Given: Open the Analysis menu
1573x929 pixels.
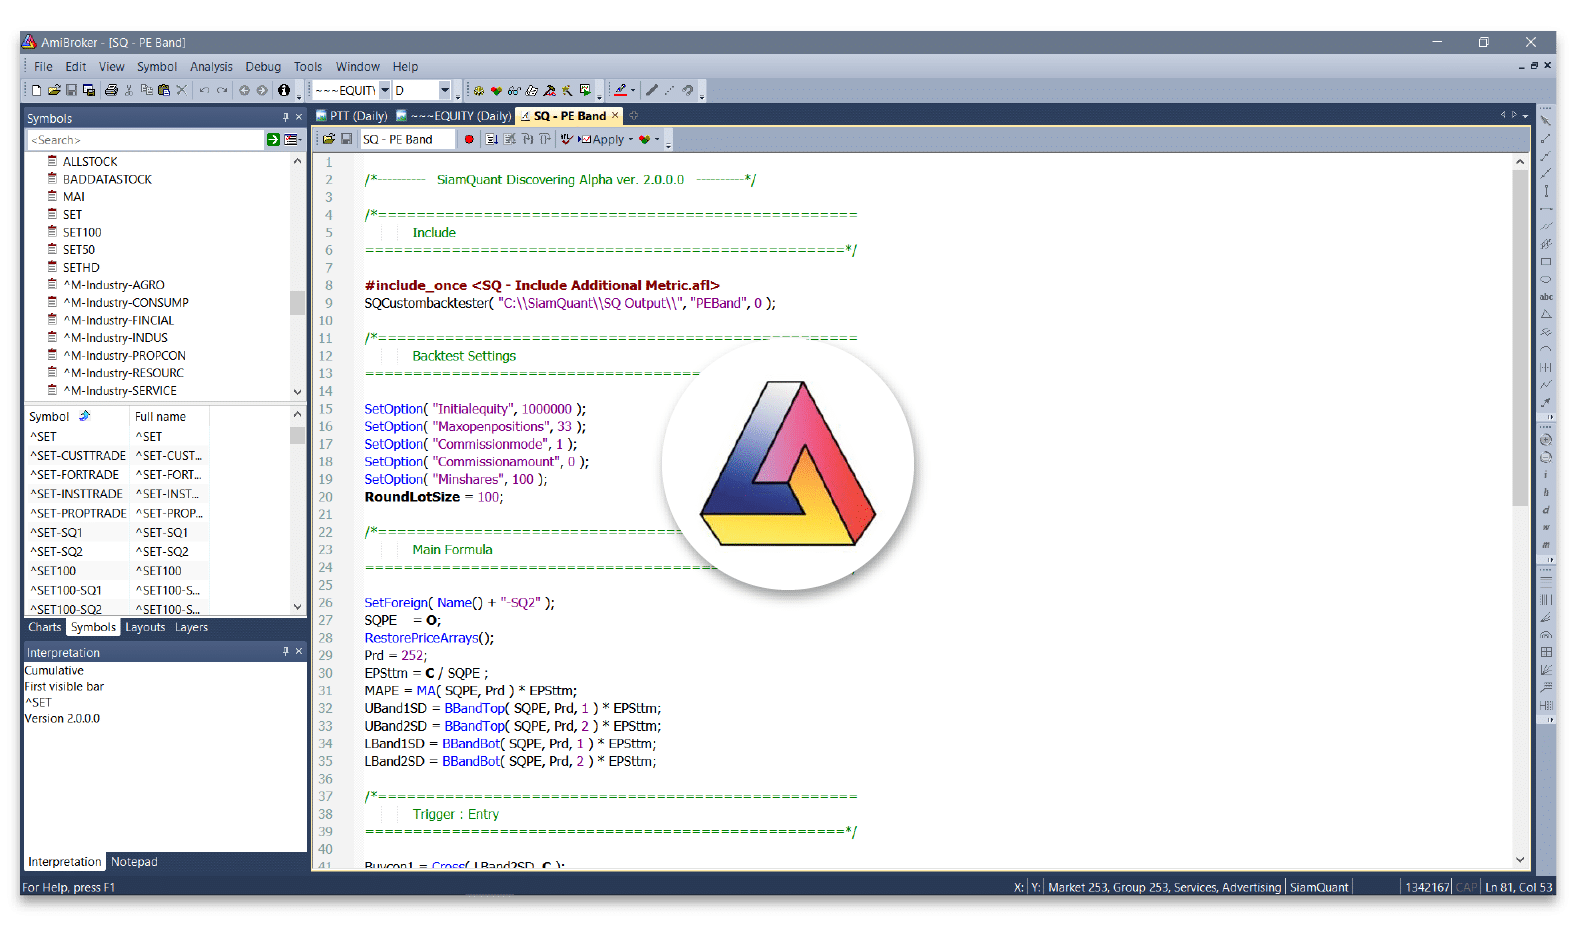Looking at the screenshot, I should click(211, 67).
